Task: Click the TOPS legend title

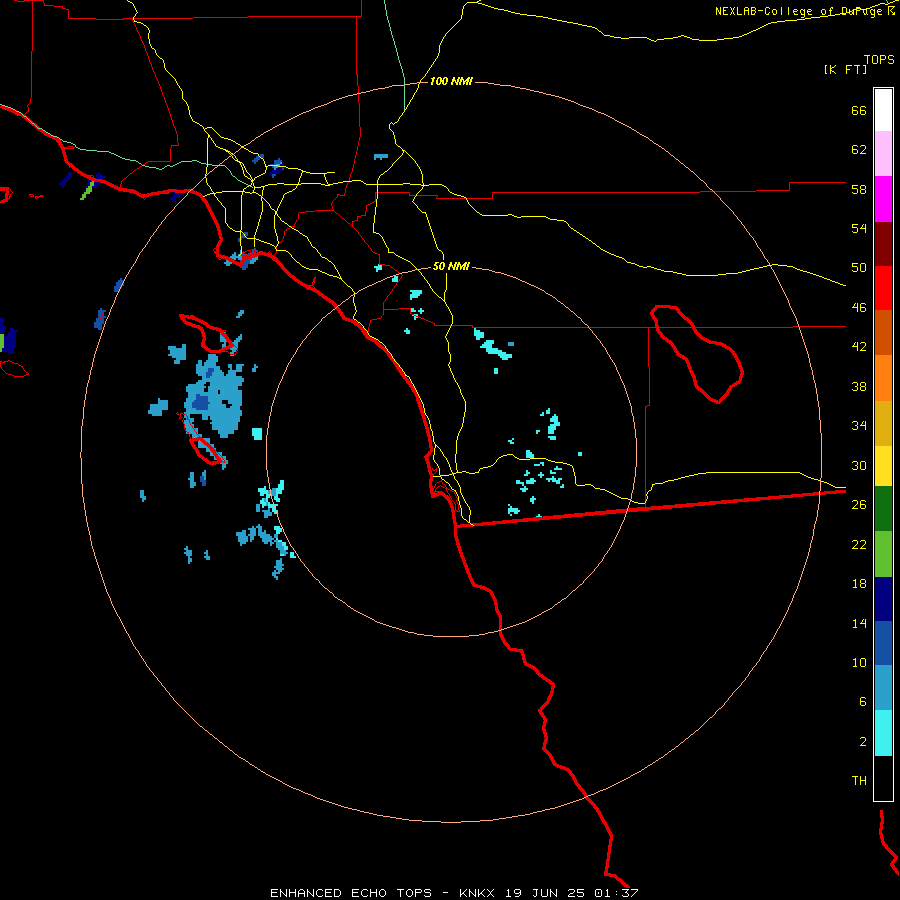Action: point(879,59)
